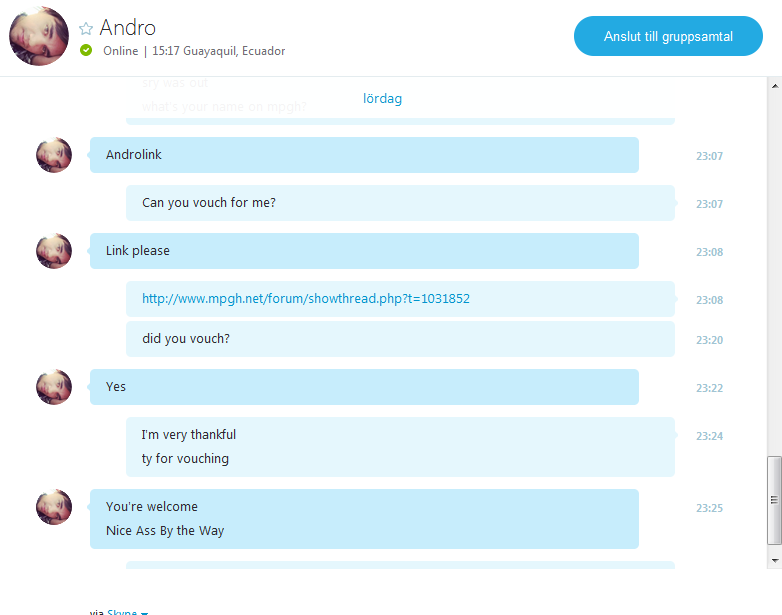Image resolution: width=782 pixels, height=615 pixels.
Task: Click avatar beside the Androlink message
Action: (x=54, y=155)
